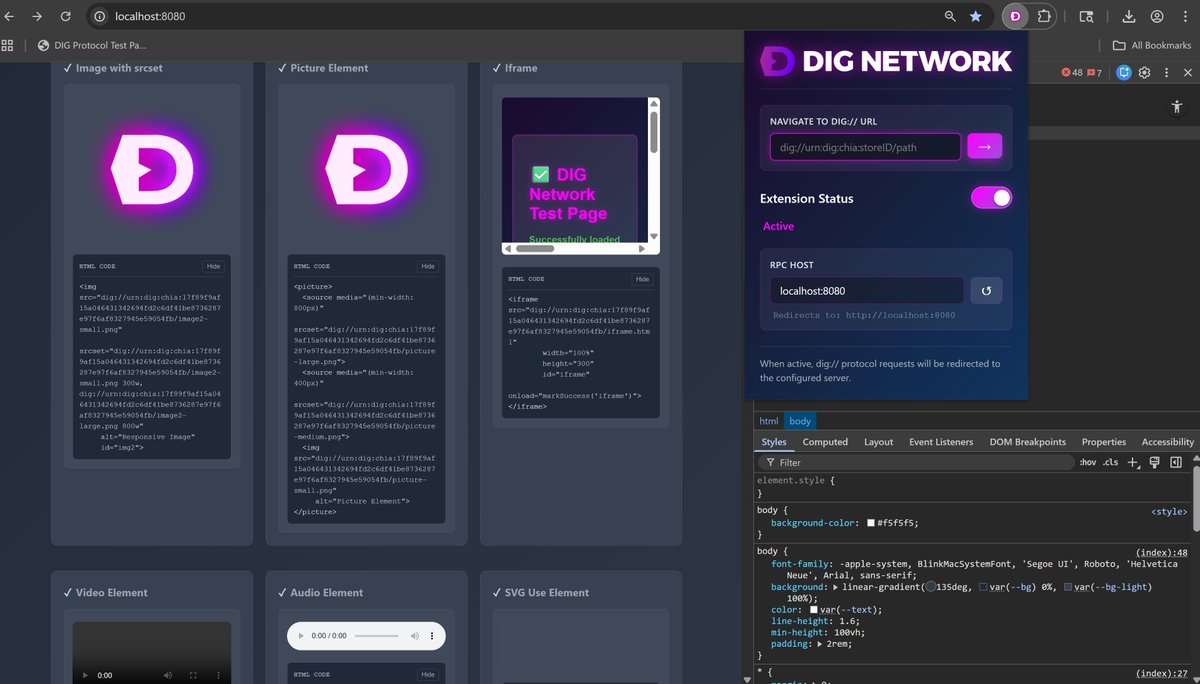1200x684 pixels.
Task: Switch to the Event Listeners tab
Action: (941, 441)
